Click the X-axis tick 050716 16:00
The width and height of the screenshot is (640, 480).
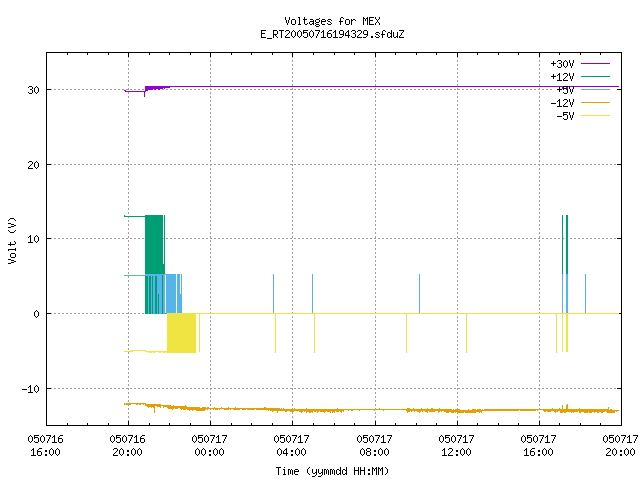tap(45, 446)
